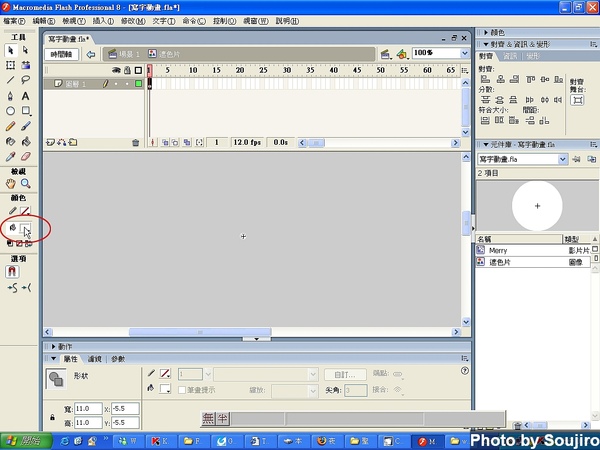Switch to the Filters (濾鏡) tab
This screenshot has width=600, height=450.
[95, 358]
